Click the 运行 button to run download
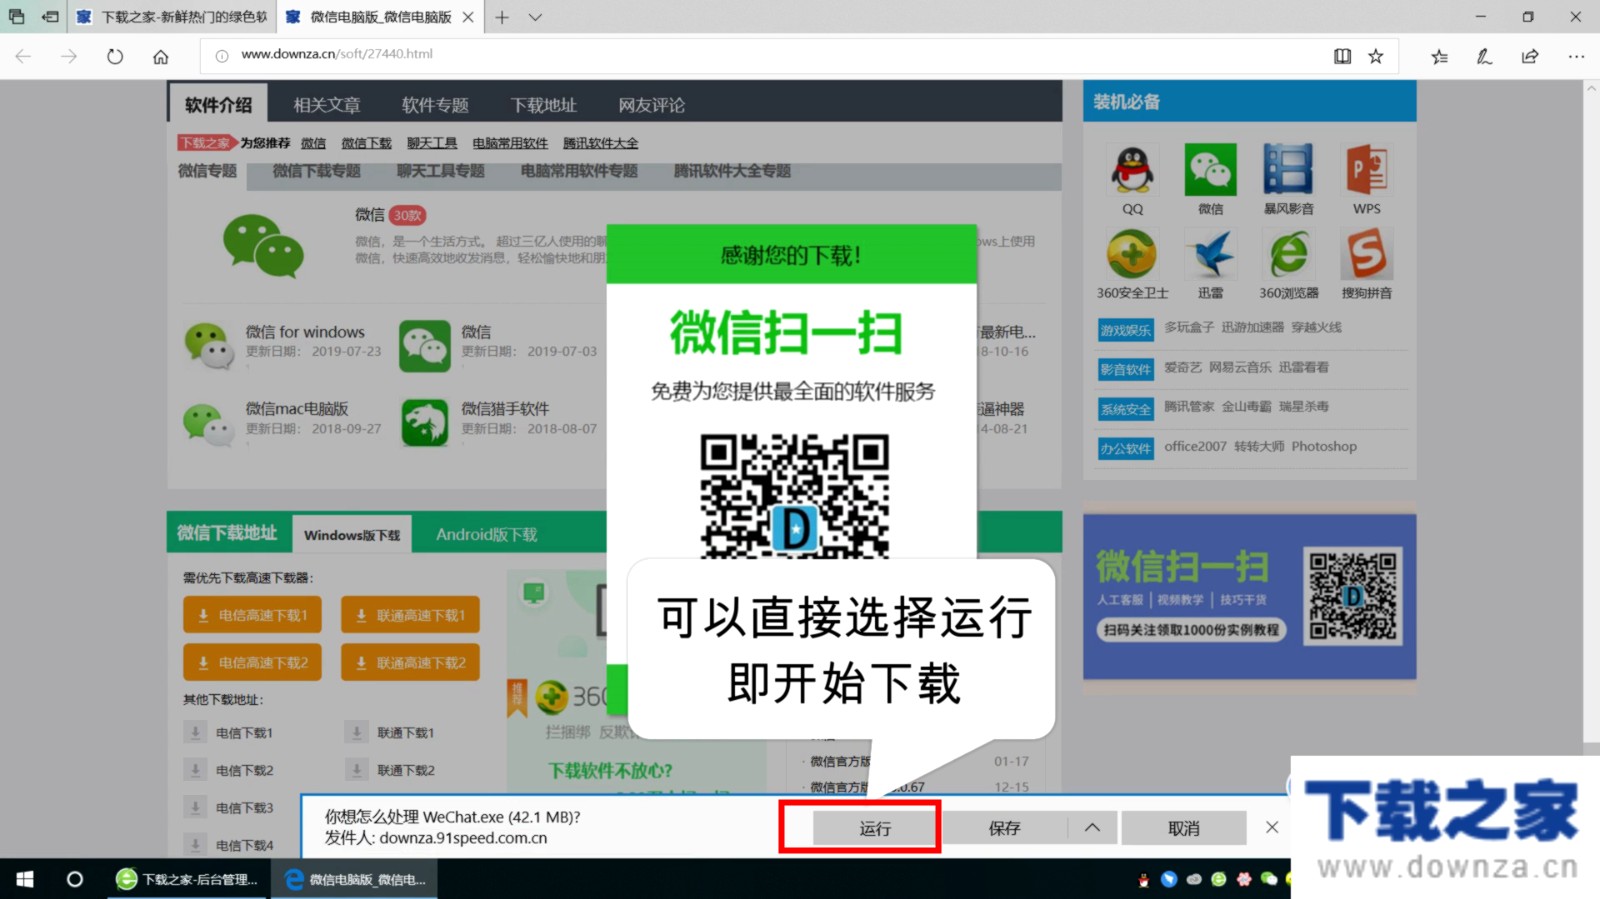This screenshot has width=1600, height=899. click(875, 828)
